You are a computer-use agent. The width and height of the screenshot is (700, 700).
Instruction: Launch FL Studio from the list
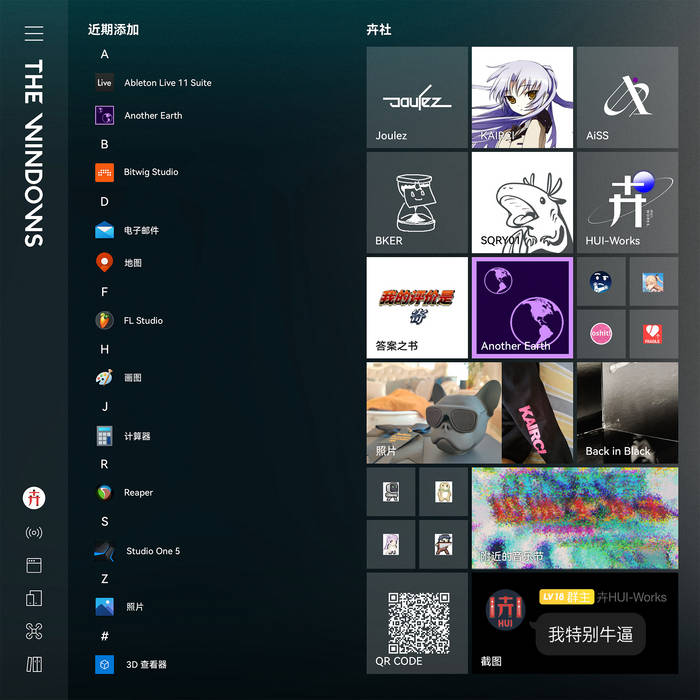pos(129,321)
